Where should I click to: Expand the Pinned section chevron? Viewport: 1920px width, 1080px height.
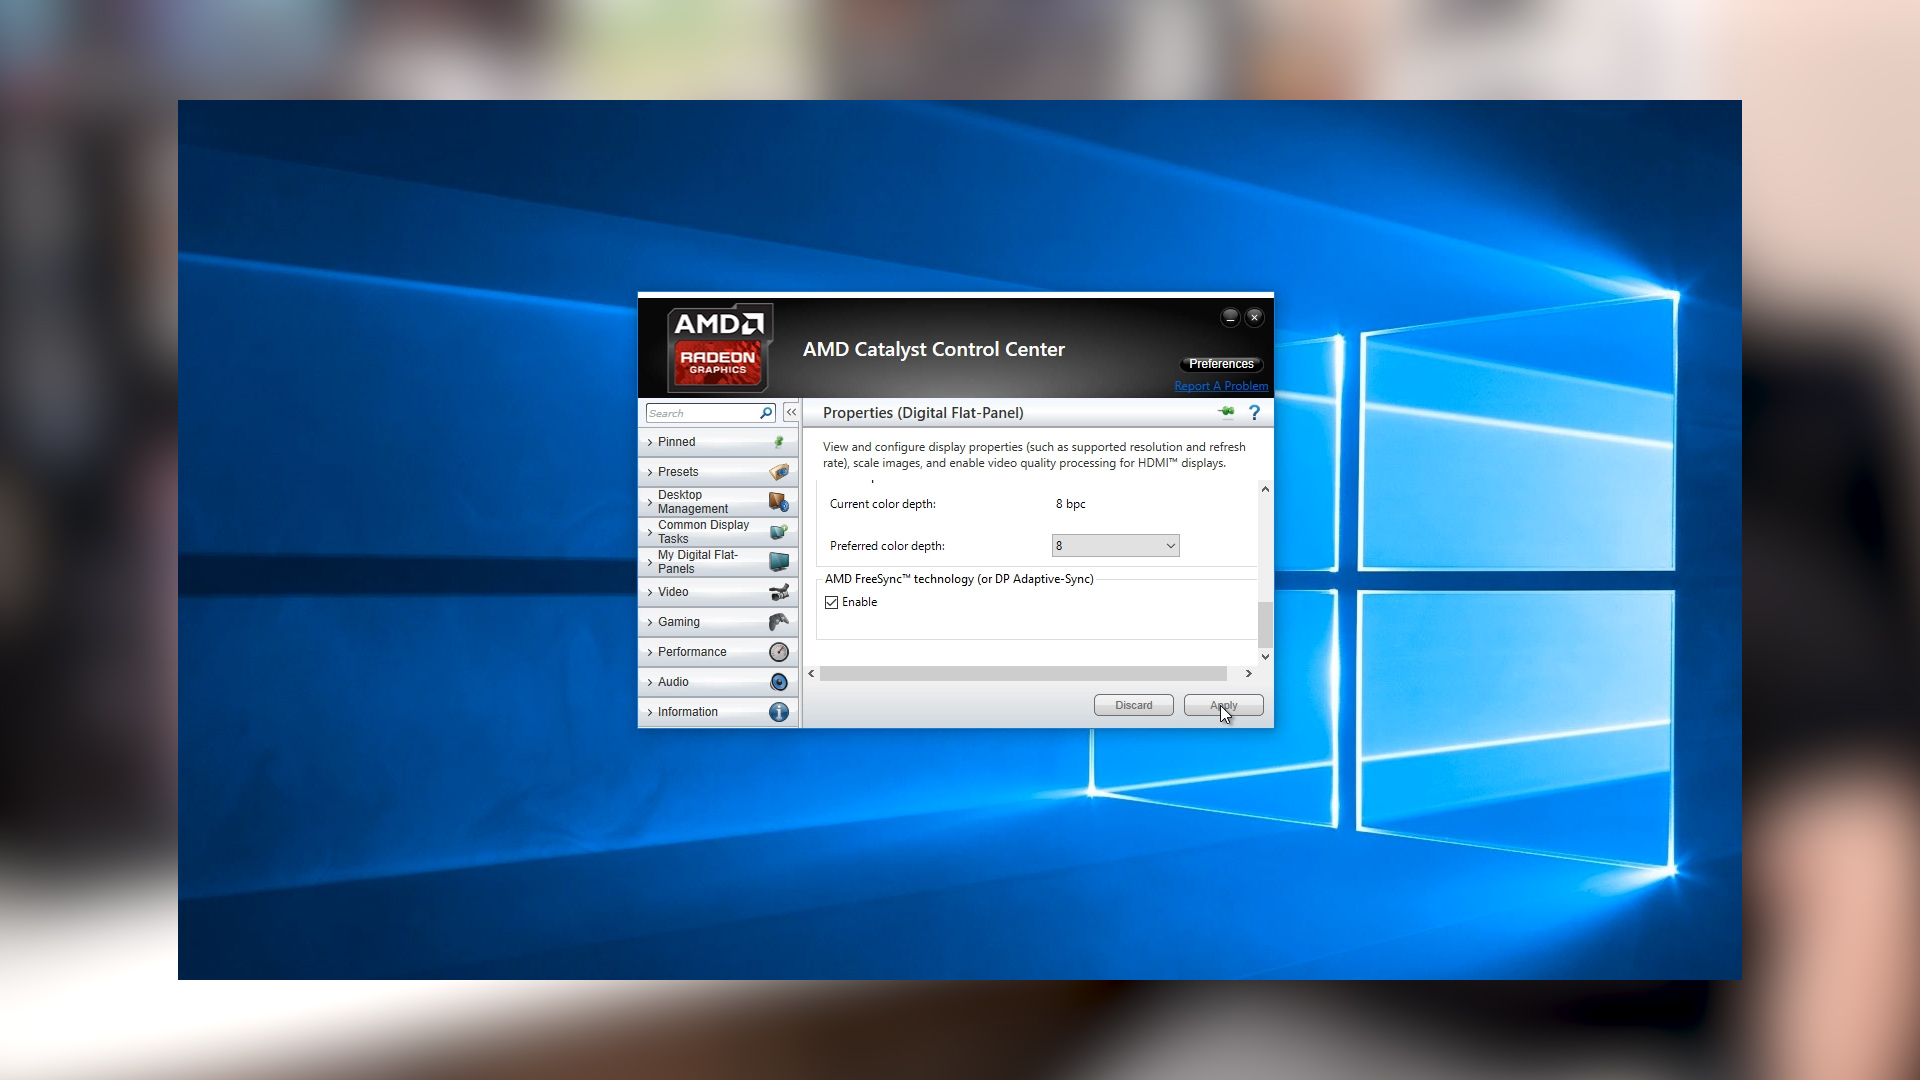tap(650, 442)
